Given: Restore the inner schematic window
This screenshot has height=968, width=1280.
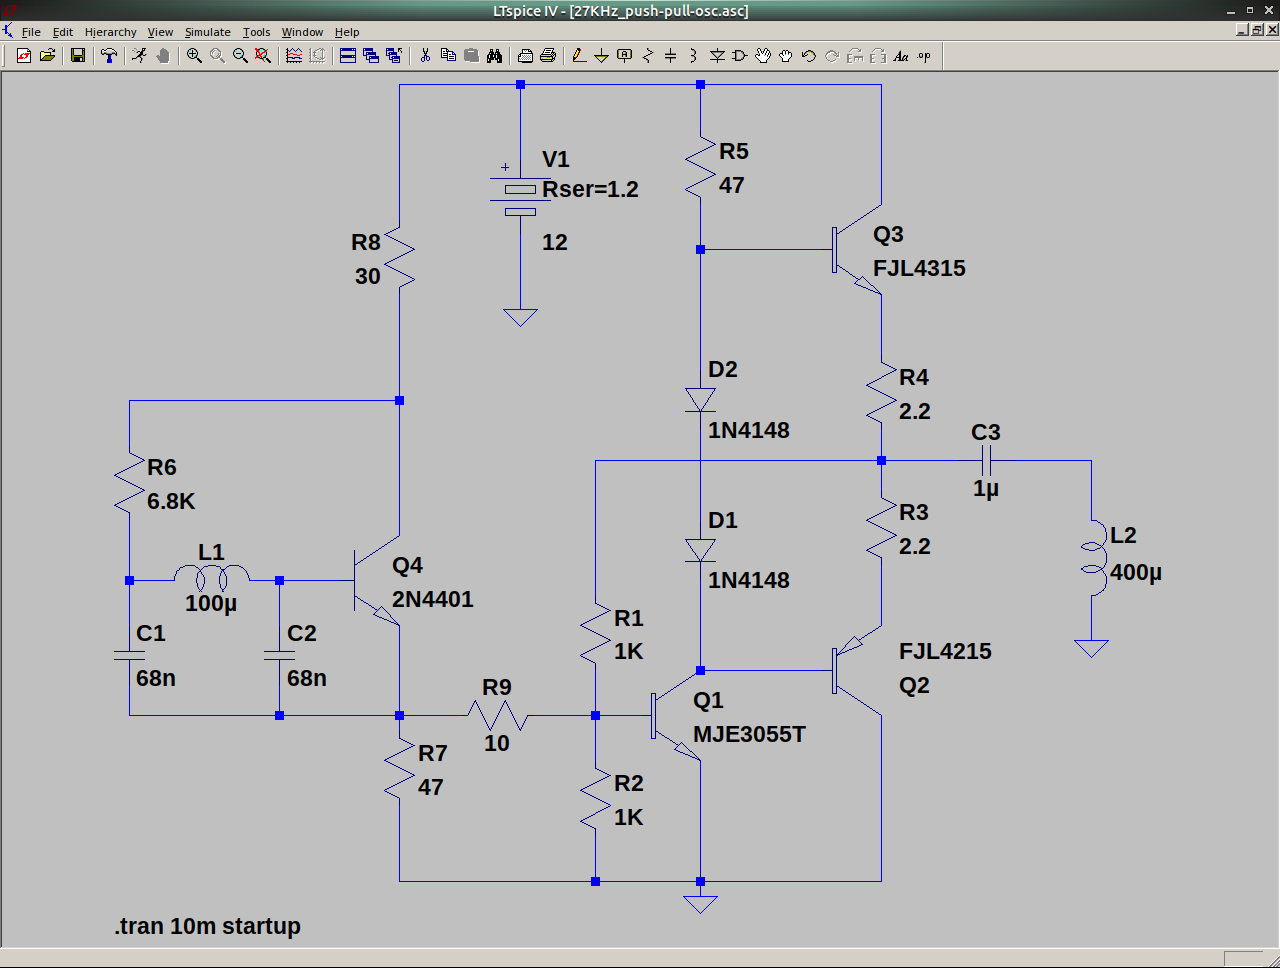Looking at the screenshot, I should point(1257,30).
